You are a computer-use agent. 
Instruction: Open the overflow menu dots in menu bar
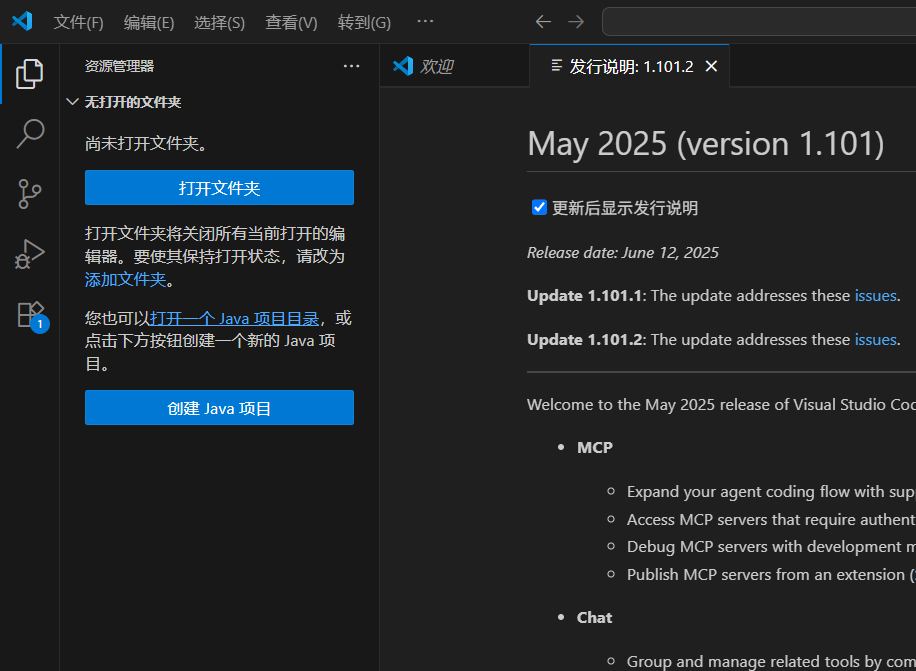(425, 22)
